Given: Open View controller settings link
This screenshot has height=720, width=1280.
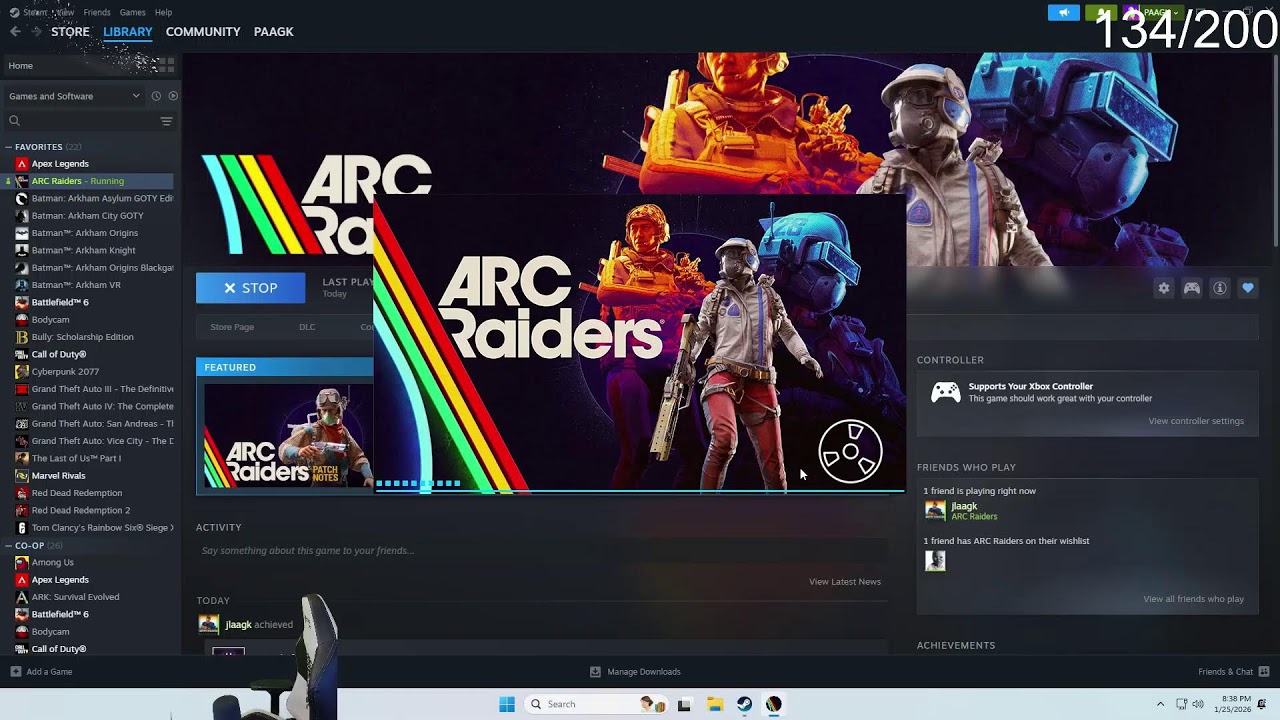Looking at the screenshot, I should (x=1196, y=421).
